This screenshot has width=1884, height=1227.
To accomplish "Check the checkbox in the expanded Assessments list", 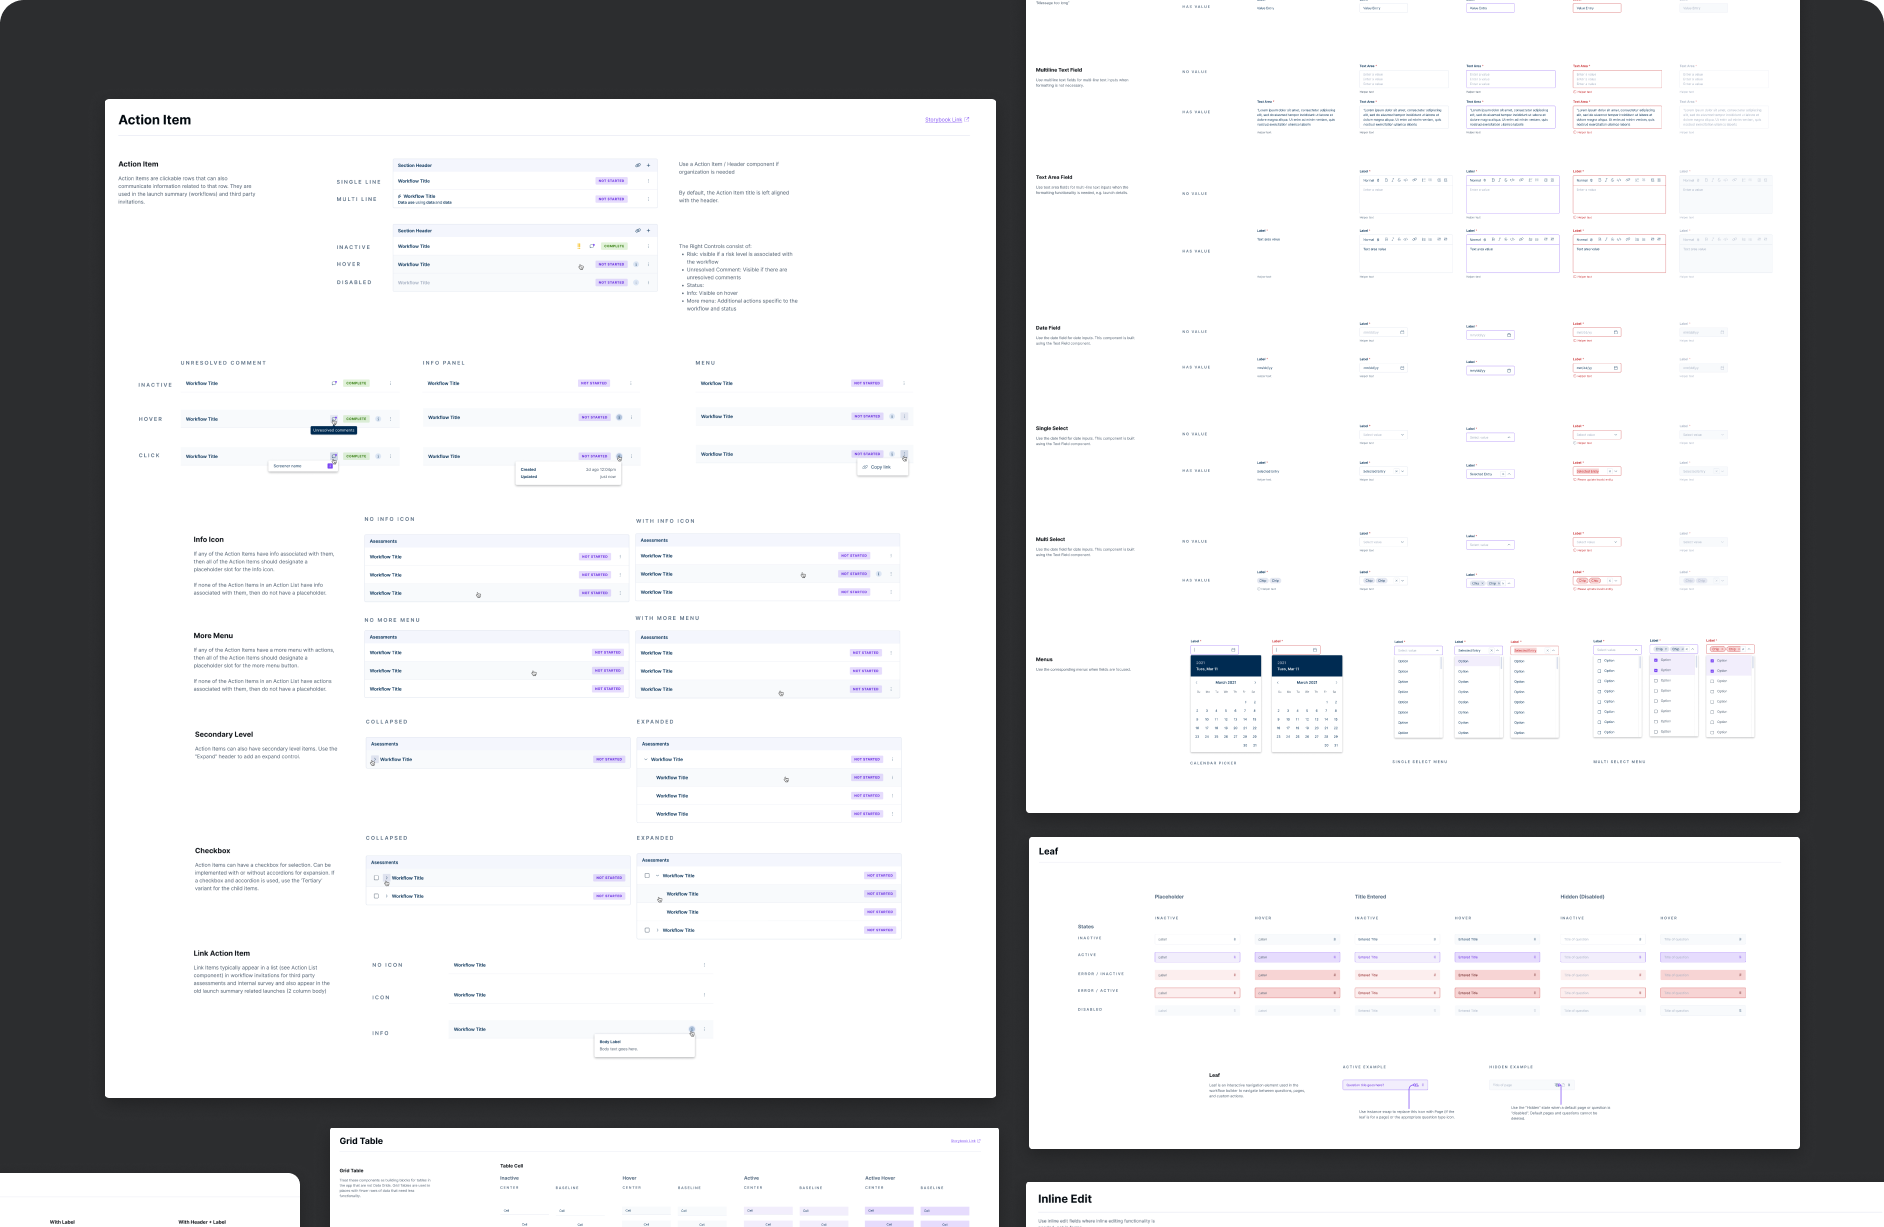I will [x=647, y=876].
